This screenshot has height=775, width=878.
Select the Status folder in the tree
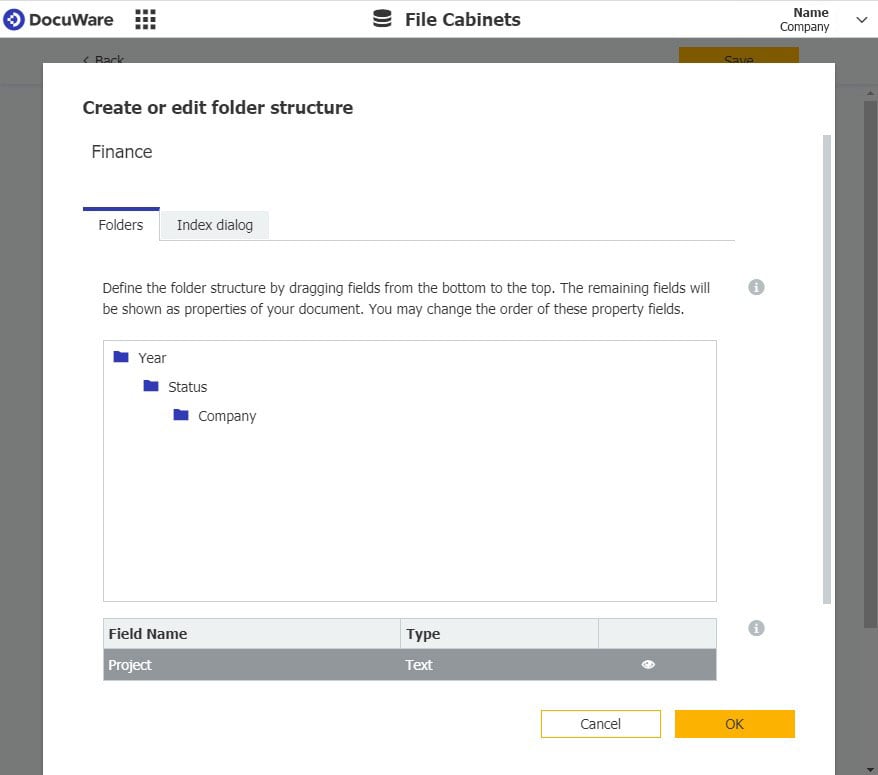point(188,387)
